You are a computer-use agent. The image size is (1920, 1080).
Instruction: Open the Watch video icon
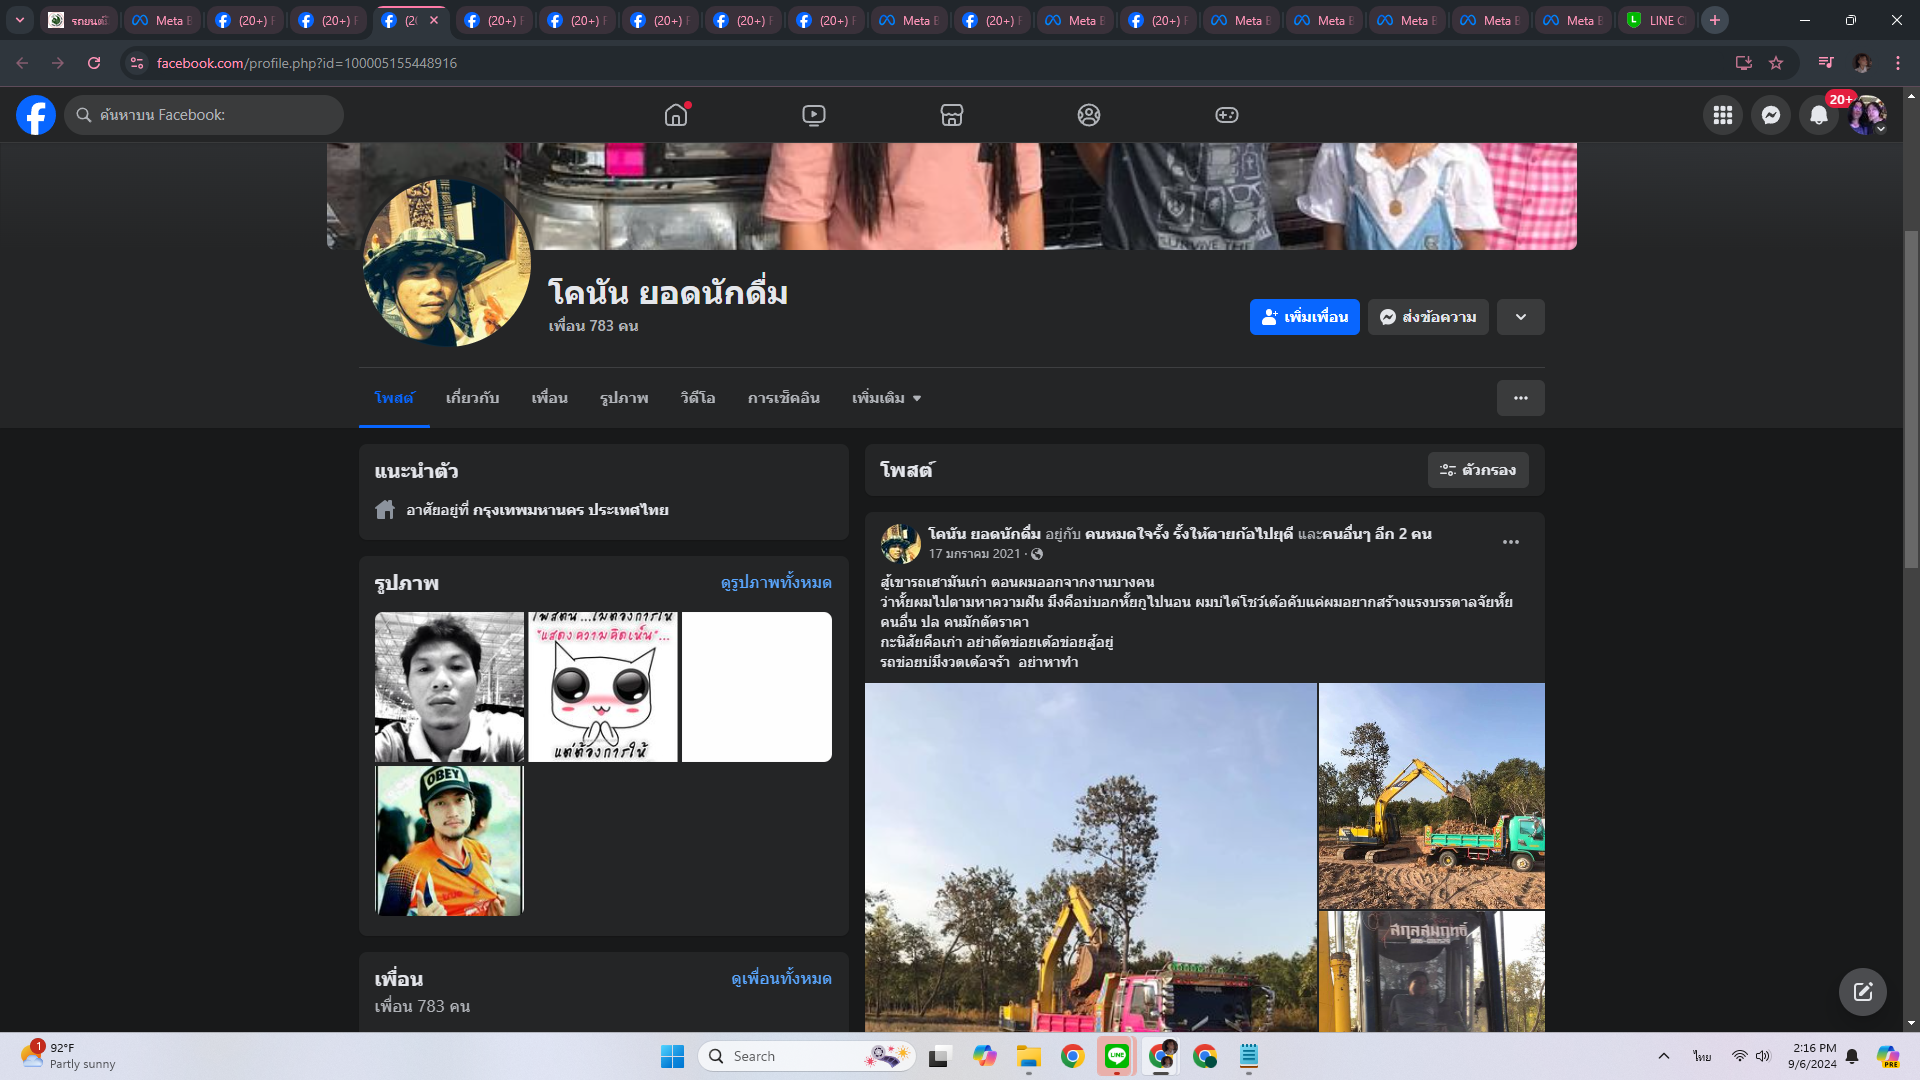coord(814,115)
